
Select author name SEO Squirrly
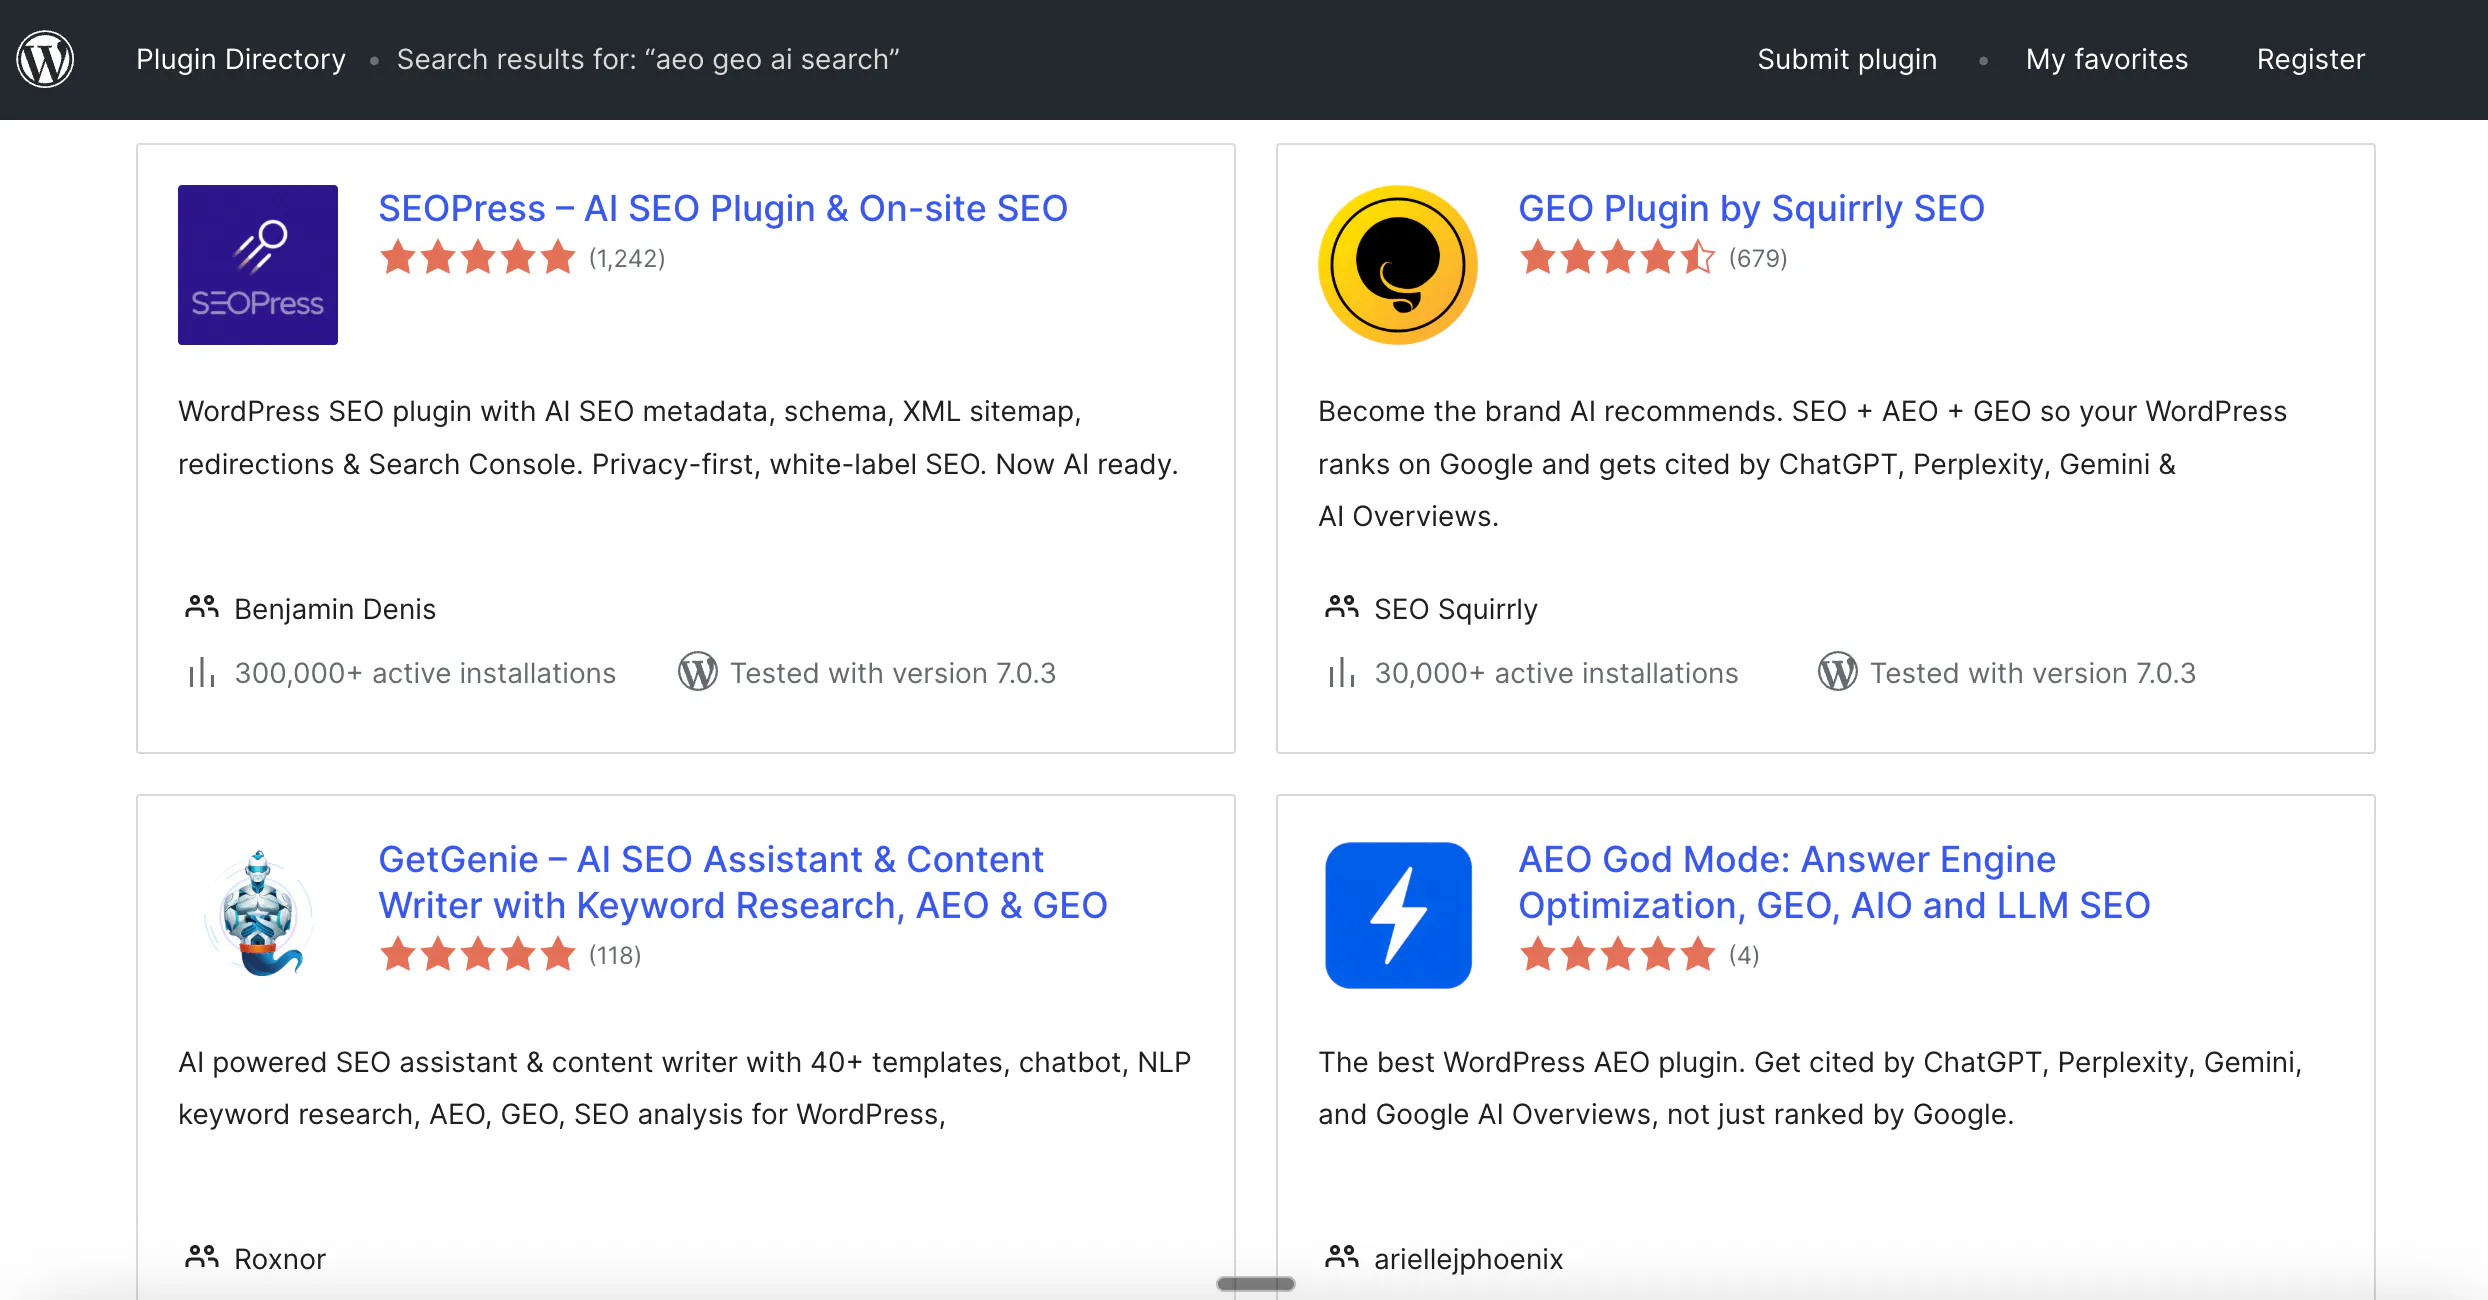point(1456,609)
